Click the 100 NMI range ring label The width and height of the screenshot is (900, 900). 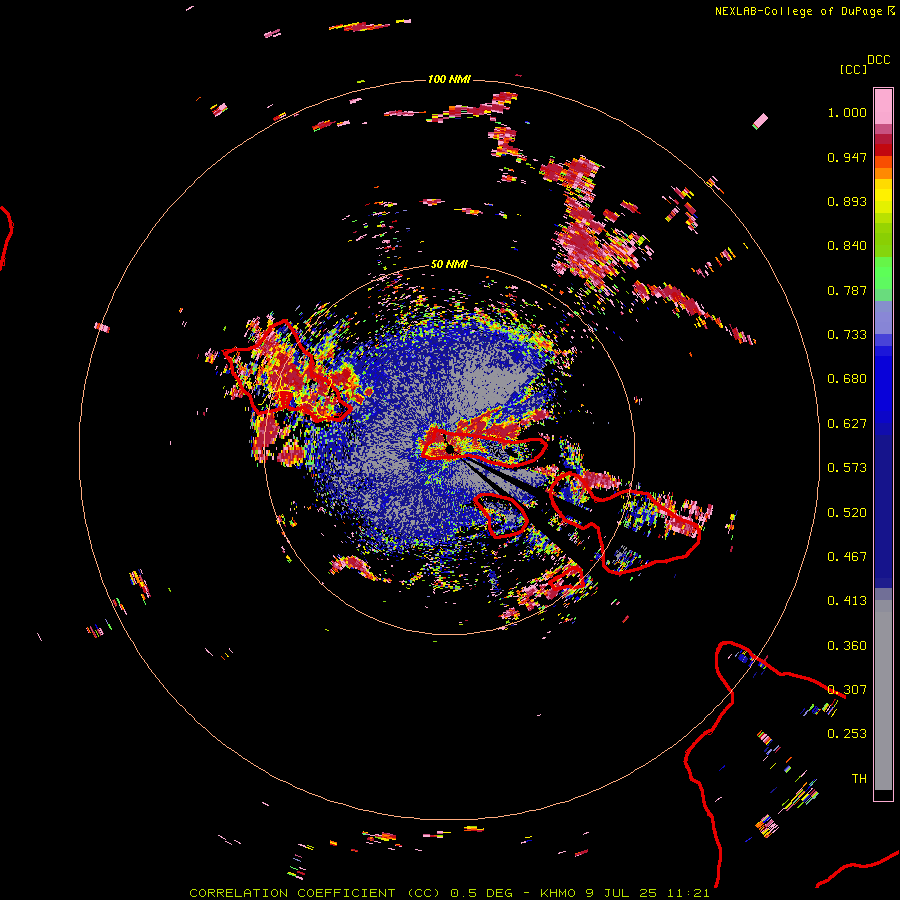click(449, 79)
